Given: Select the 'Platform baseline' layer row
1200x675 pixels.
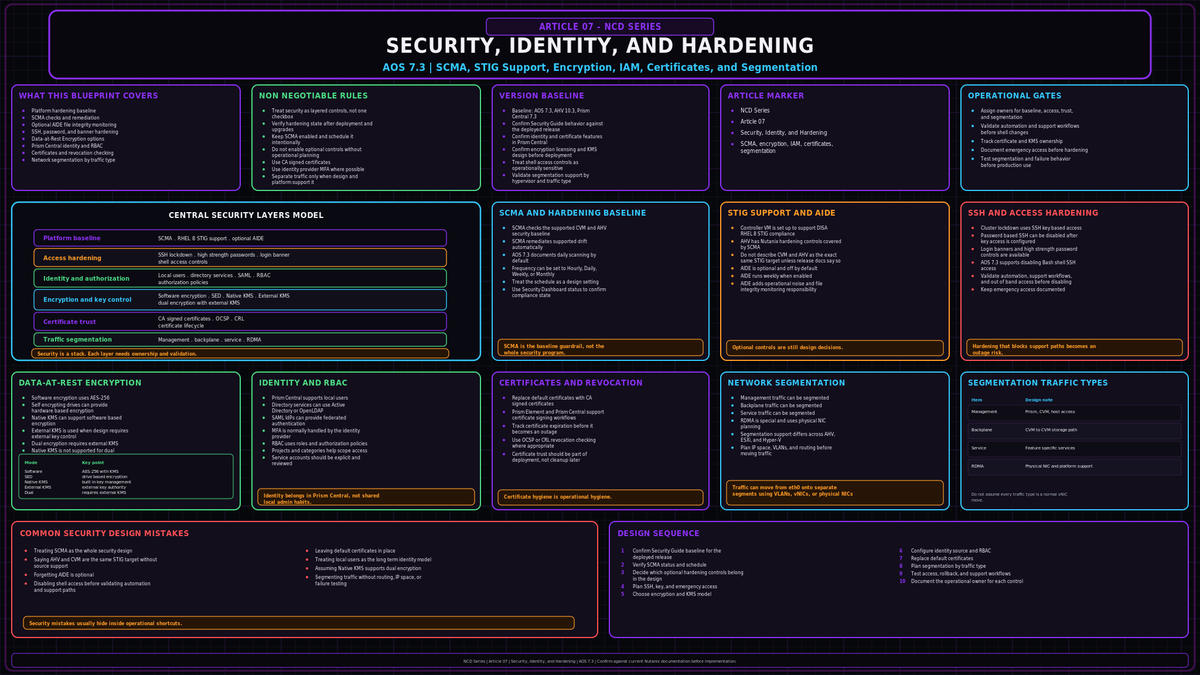Looking at the screenshot, I should 240,238.
